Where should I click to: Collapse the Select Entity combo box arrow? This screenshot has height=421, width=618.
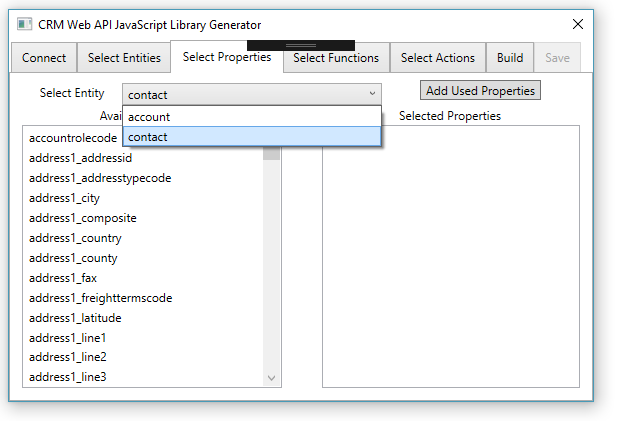[372, 94]
